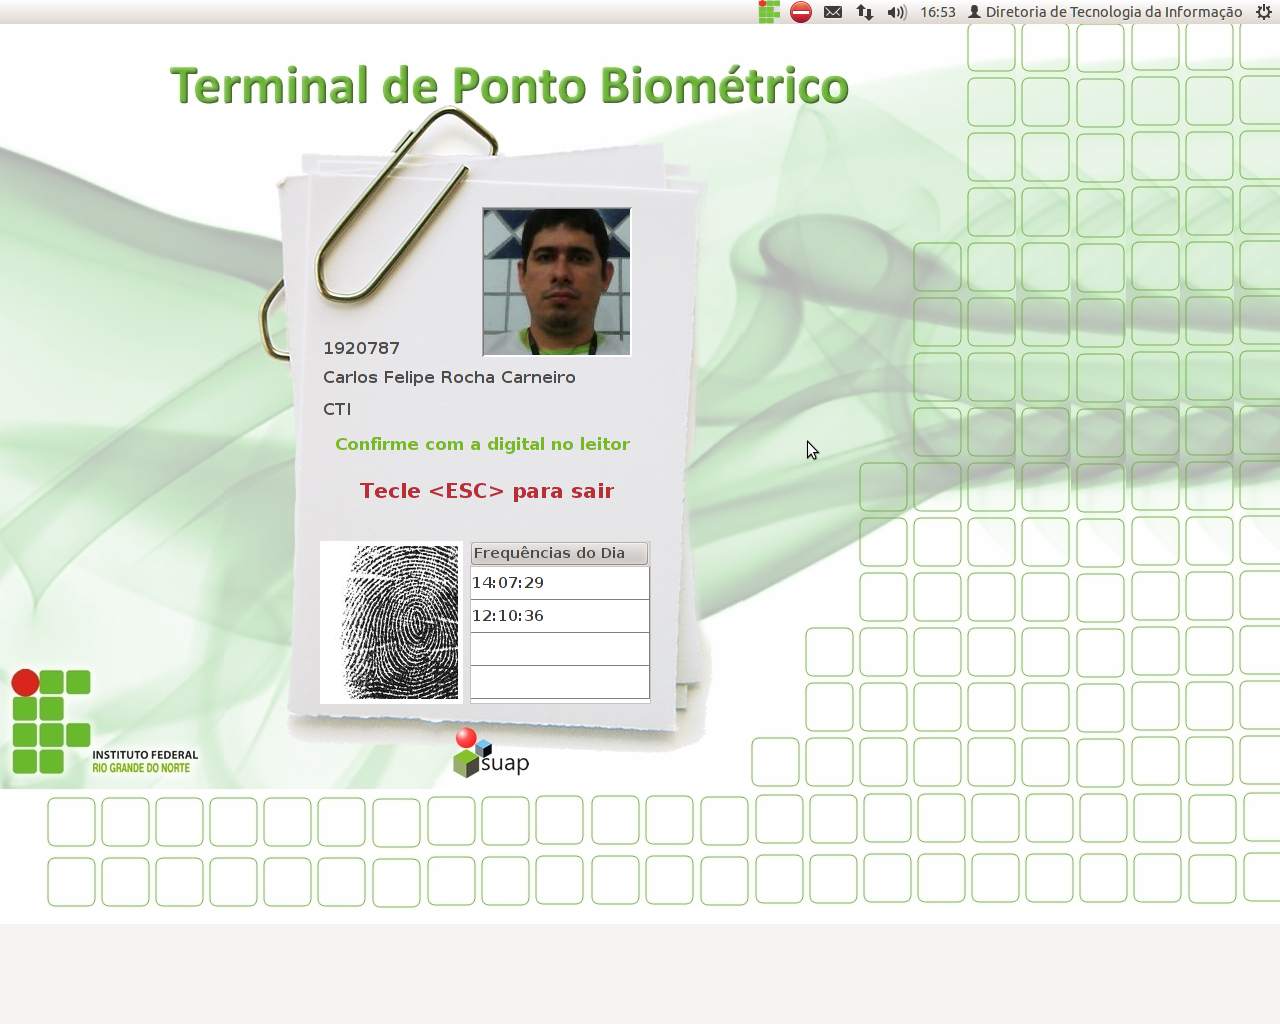Click the Confirme com a digital no leitor message
Screen dimensions: 1280x1024
[482, 444]
